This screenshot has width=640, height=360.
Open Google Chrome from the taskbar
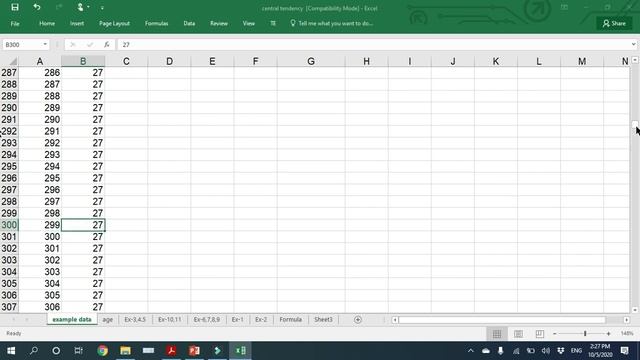click(x=102, y=351)
